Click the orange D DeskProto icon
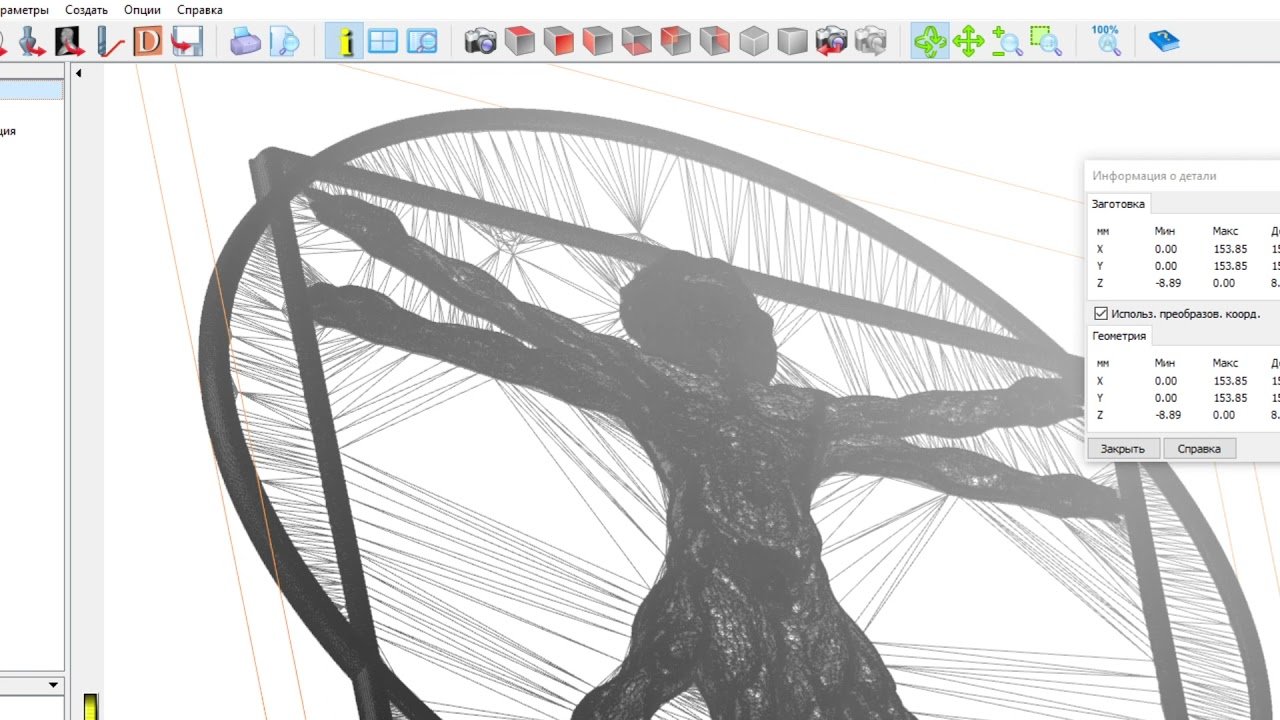This screenshot has width=1280, height=720. pyautogui.click(x=148, y=41)
